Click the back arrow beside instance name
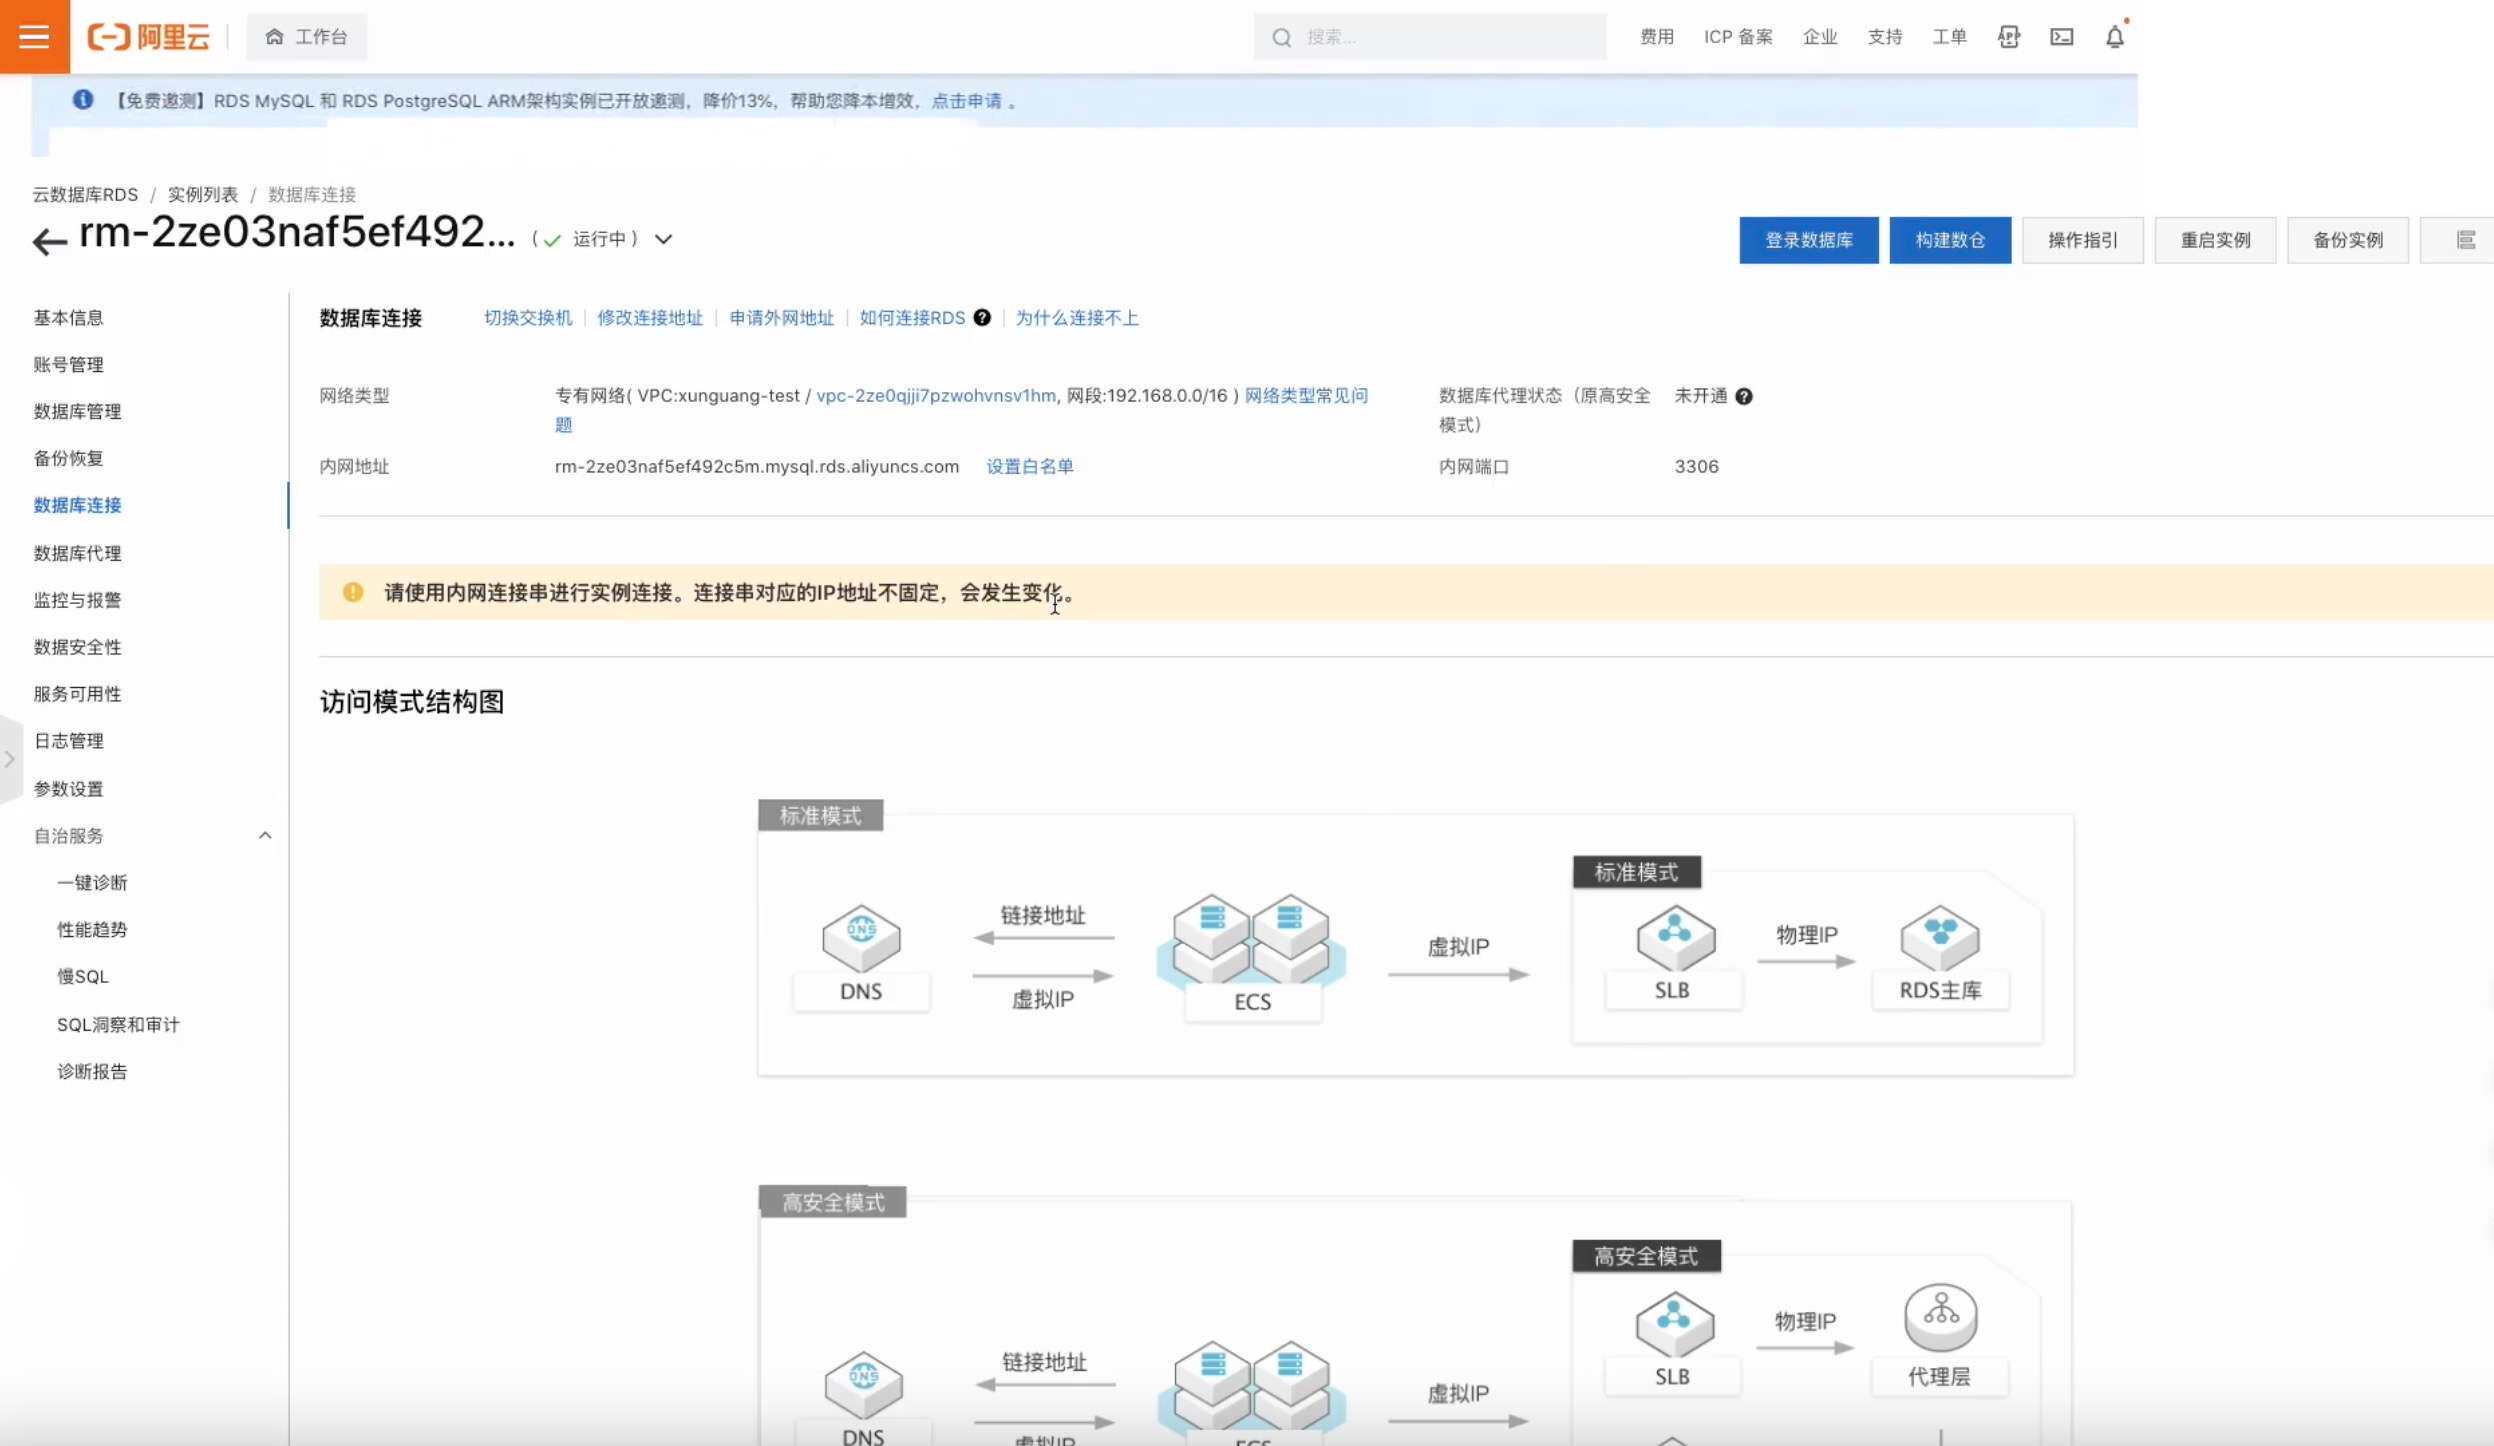2494x1446 pixels. [x=49, y=241]
